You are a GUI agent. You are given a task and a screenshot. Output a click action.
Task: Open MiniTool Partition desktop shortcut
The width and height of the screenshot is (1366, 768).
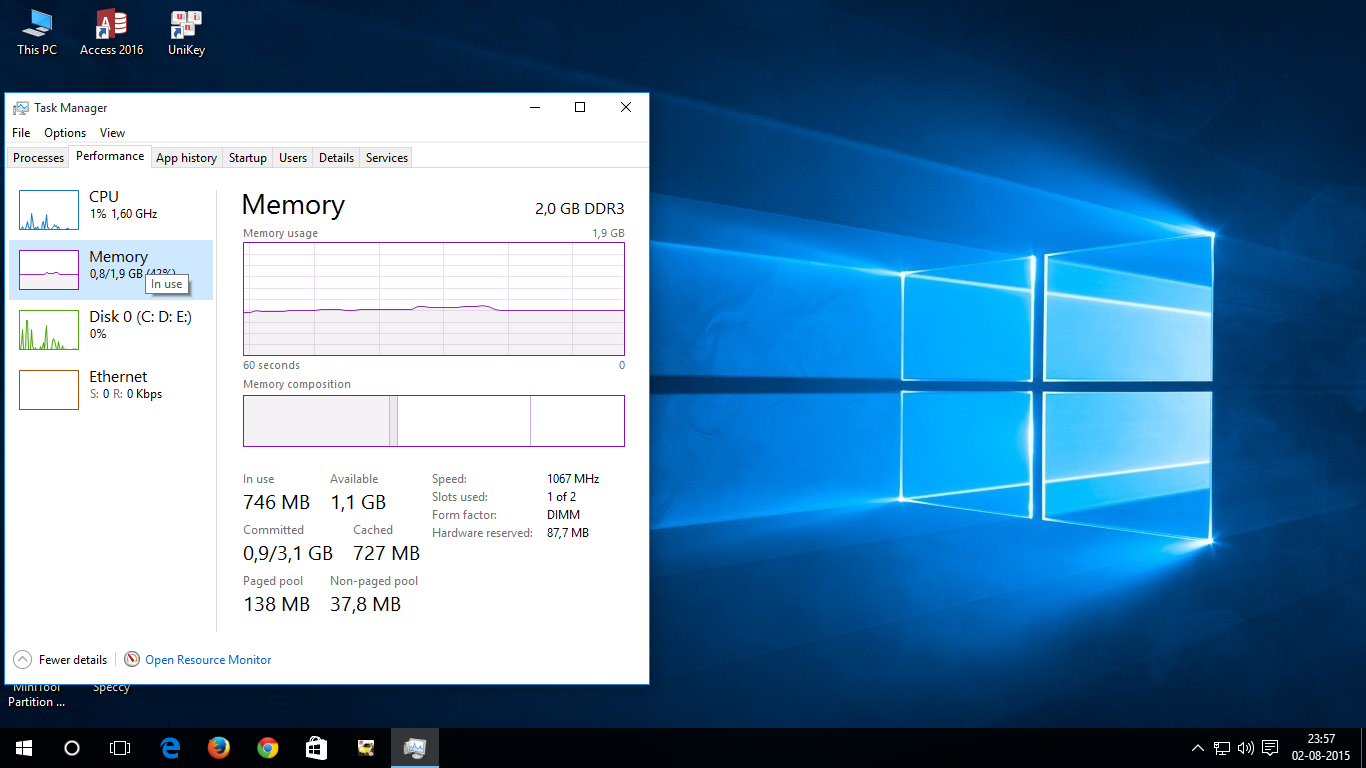point(37,695)
